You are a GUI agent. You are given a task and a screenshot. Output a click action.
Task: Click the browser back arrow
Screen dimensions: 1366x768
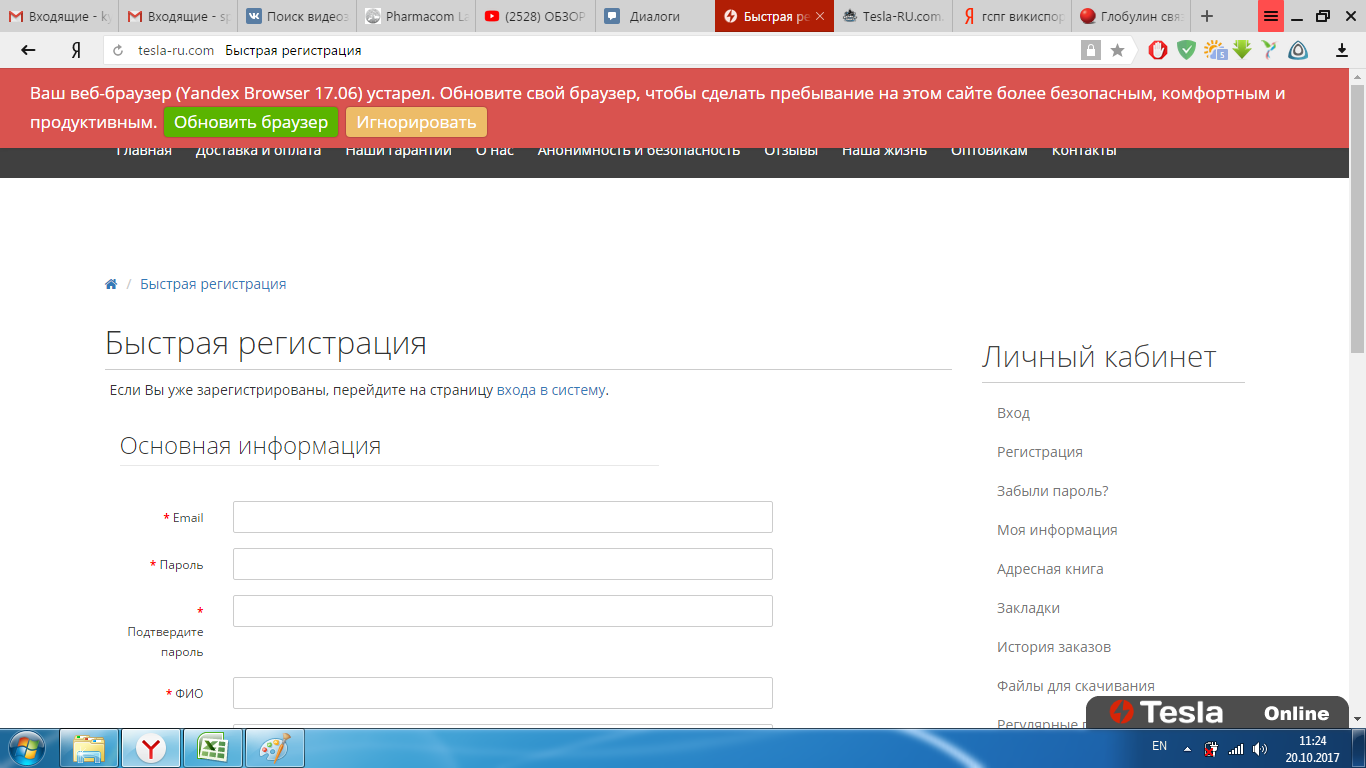(x=28, y=50)
